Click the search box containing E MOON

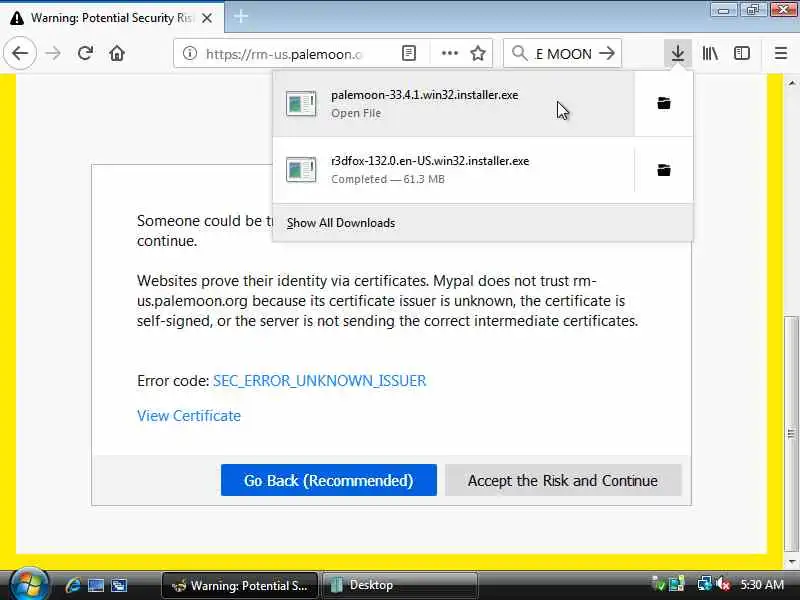(562, 54)
